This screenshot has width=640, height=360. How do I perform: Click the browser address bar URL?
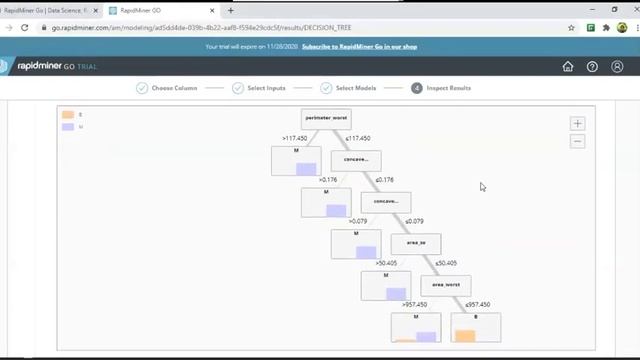[x=201, y=28]
